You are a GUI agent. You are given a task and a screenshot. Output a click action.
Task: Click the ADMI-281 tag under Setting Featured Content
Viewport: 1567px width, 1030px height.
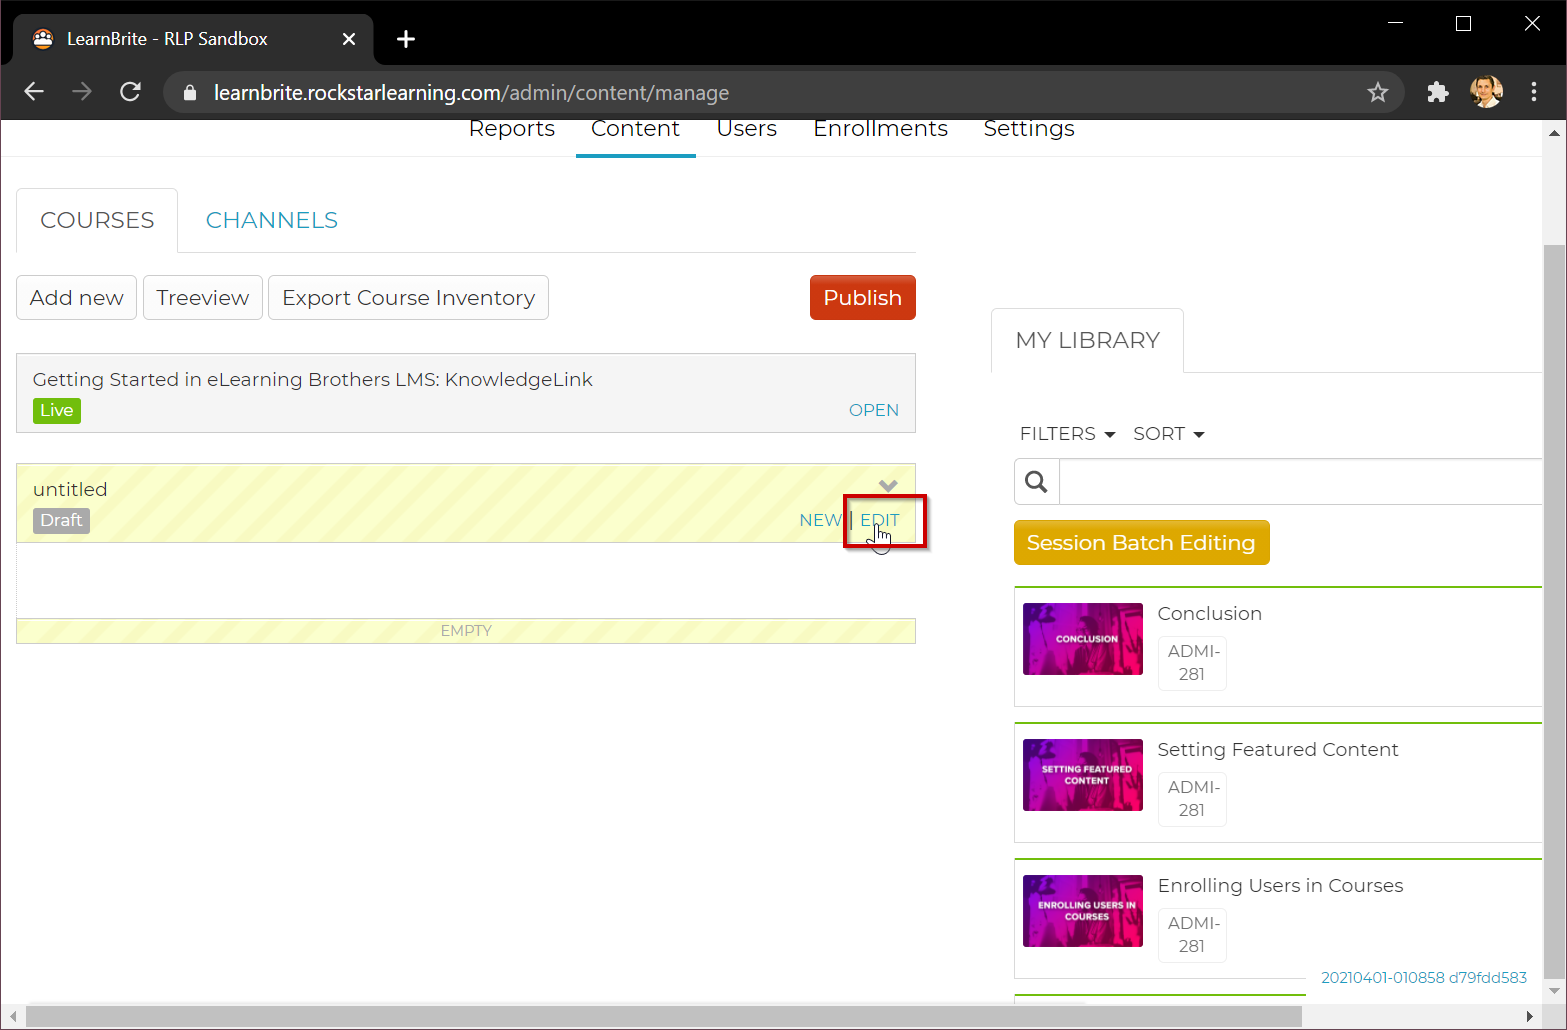point(1192,798)
